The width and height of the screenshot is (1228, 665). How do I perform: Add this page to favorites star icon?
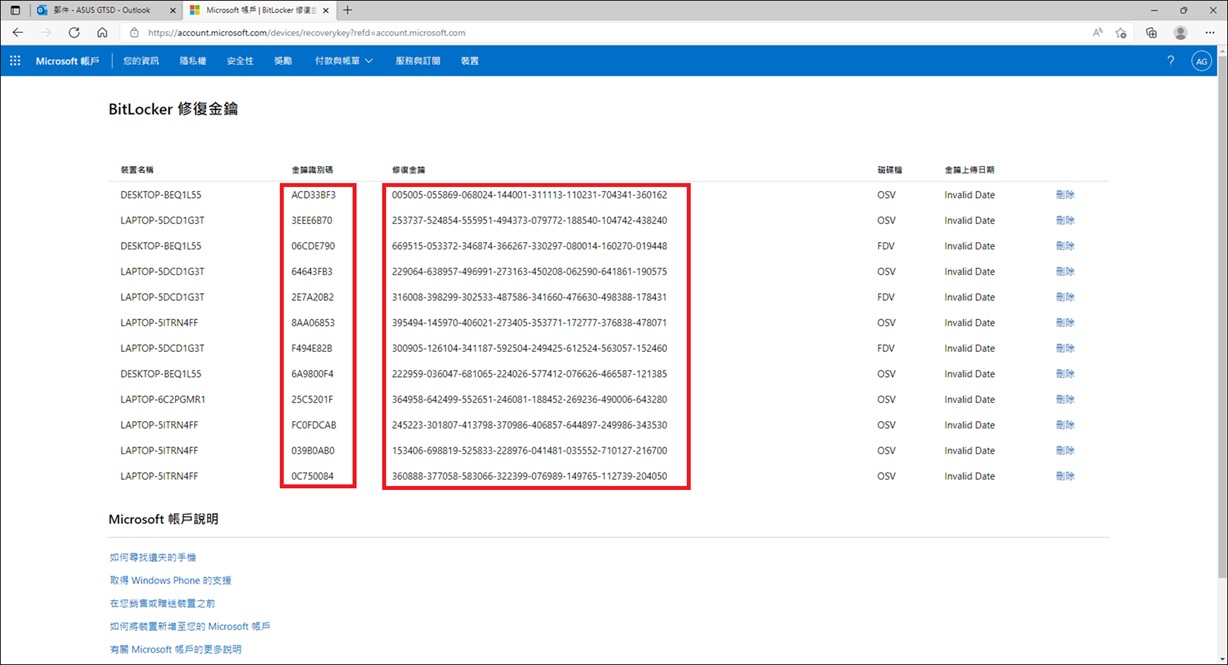(1122, 32)
